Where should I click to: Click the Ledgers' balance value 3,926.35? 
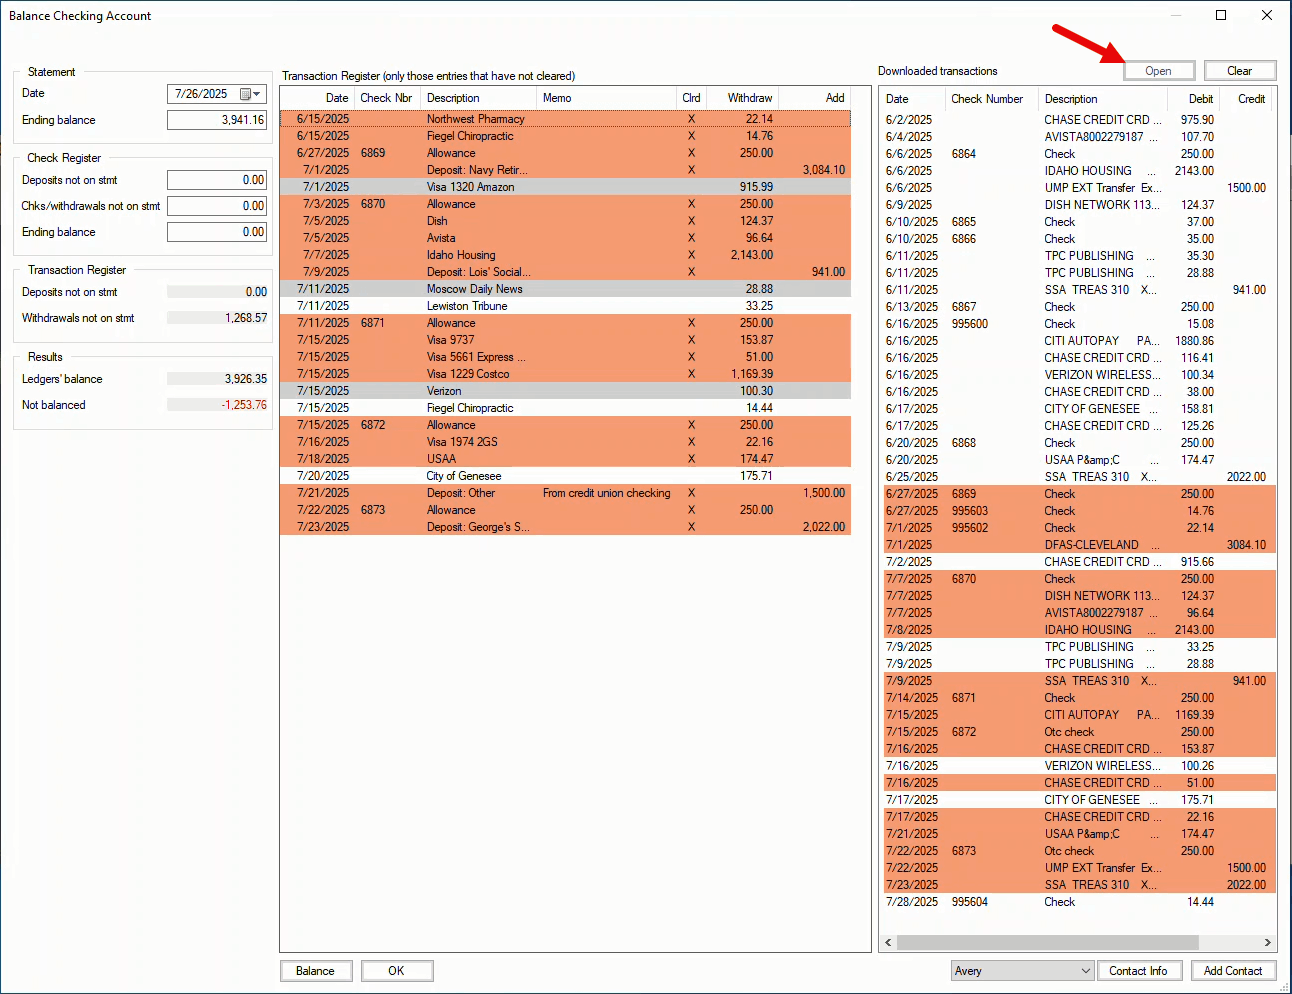click(x=246, y=379)
